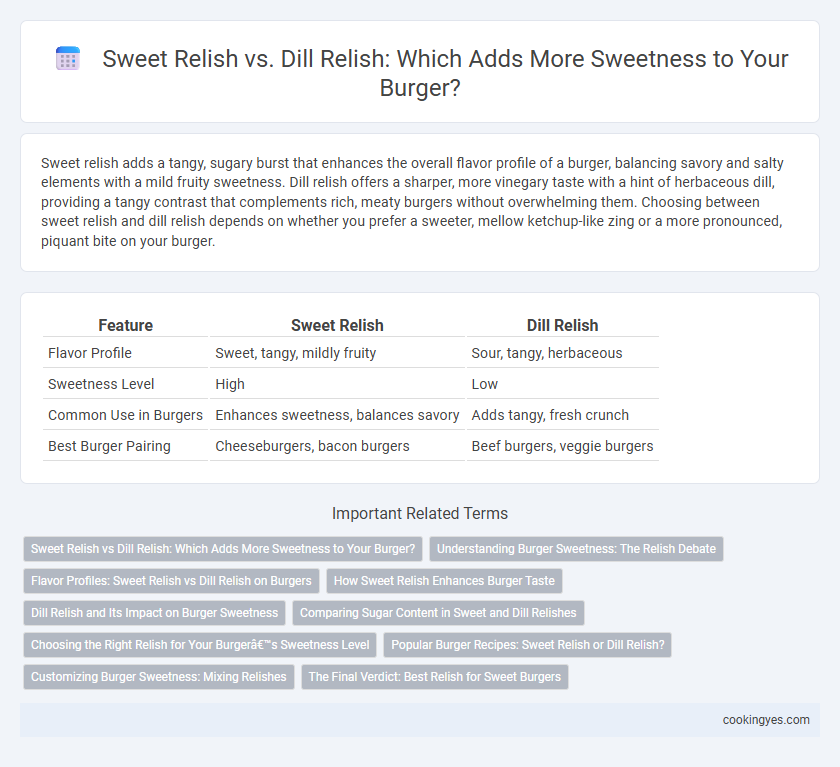Open 'Understanding Burger Sweetness: The Relish Debate' tag
Screen dimensions: 840x767
click(x=576, y=549)
